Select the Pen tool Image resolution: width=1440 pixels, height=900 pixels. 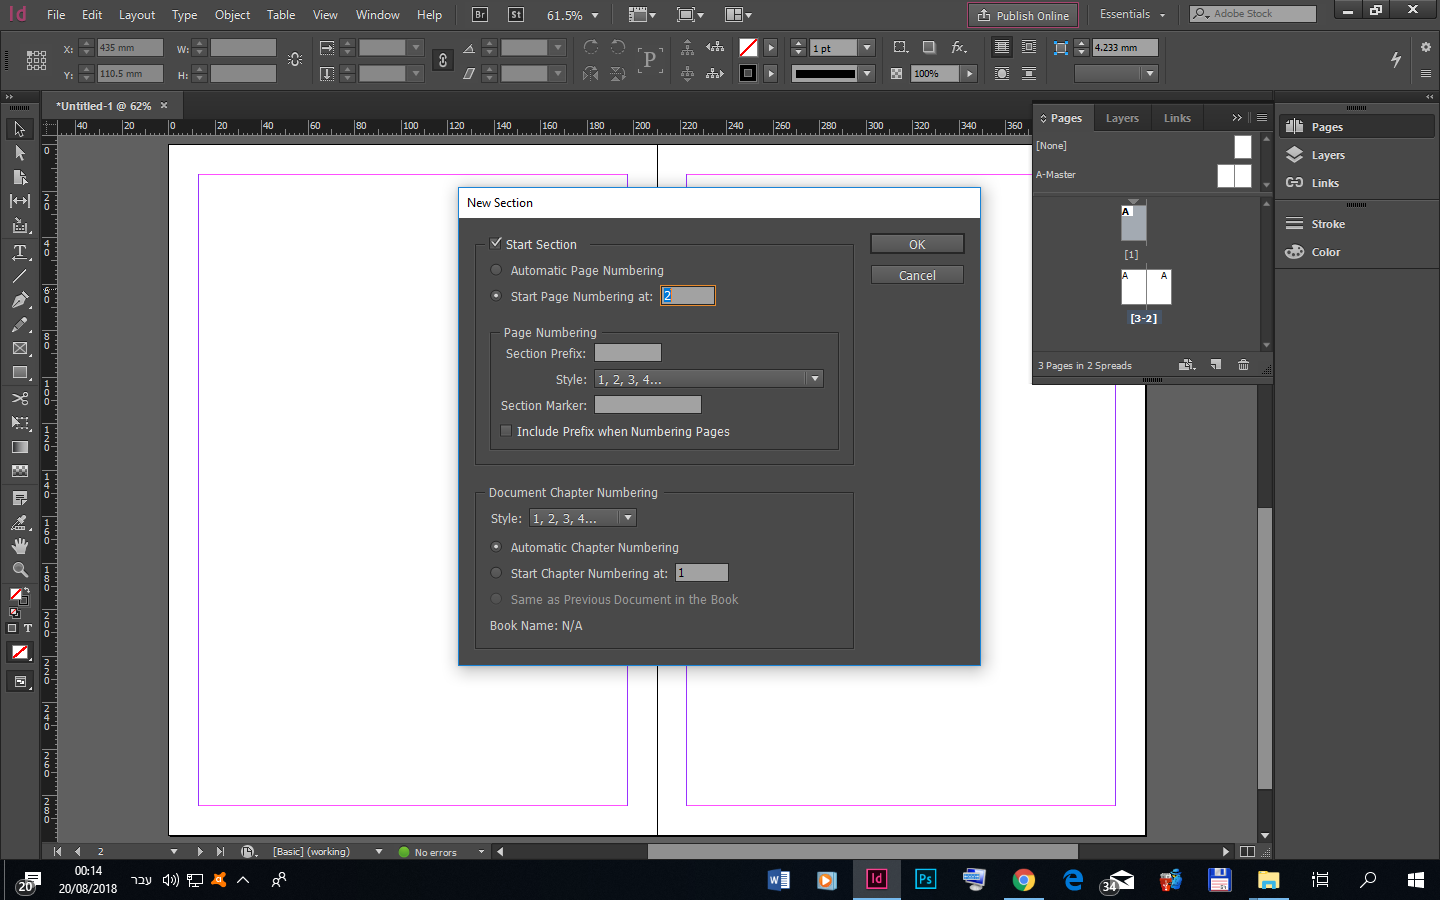(x=19, y=300)
